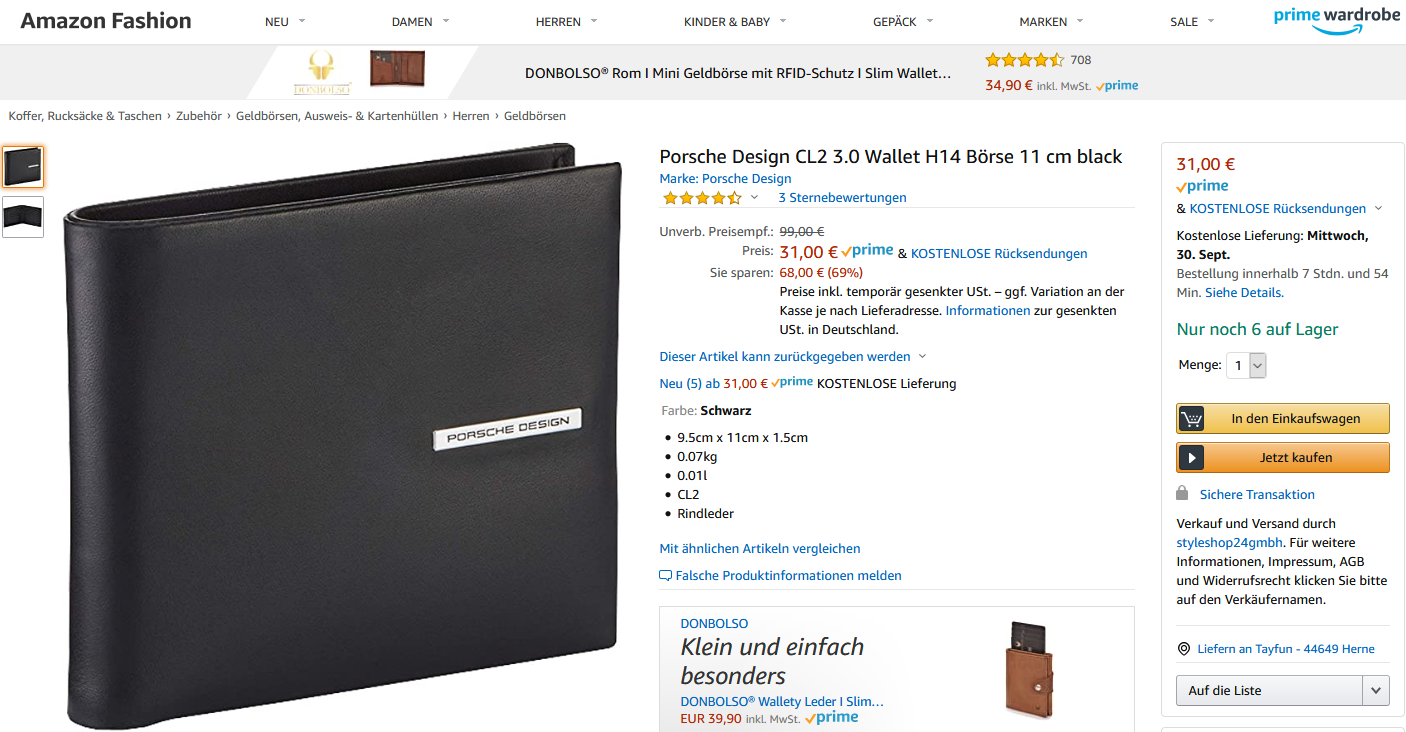Click the Amazon Fashion logo

106,21
